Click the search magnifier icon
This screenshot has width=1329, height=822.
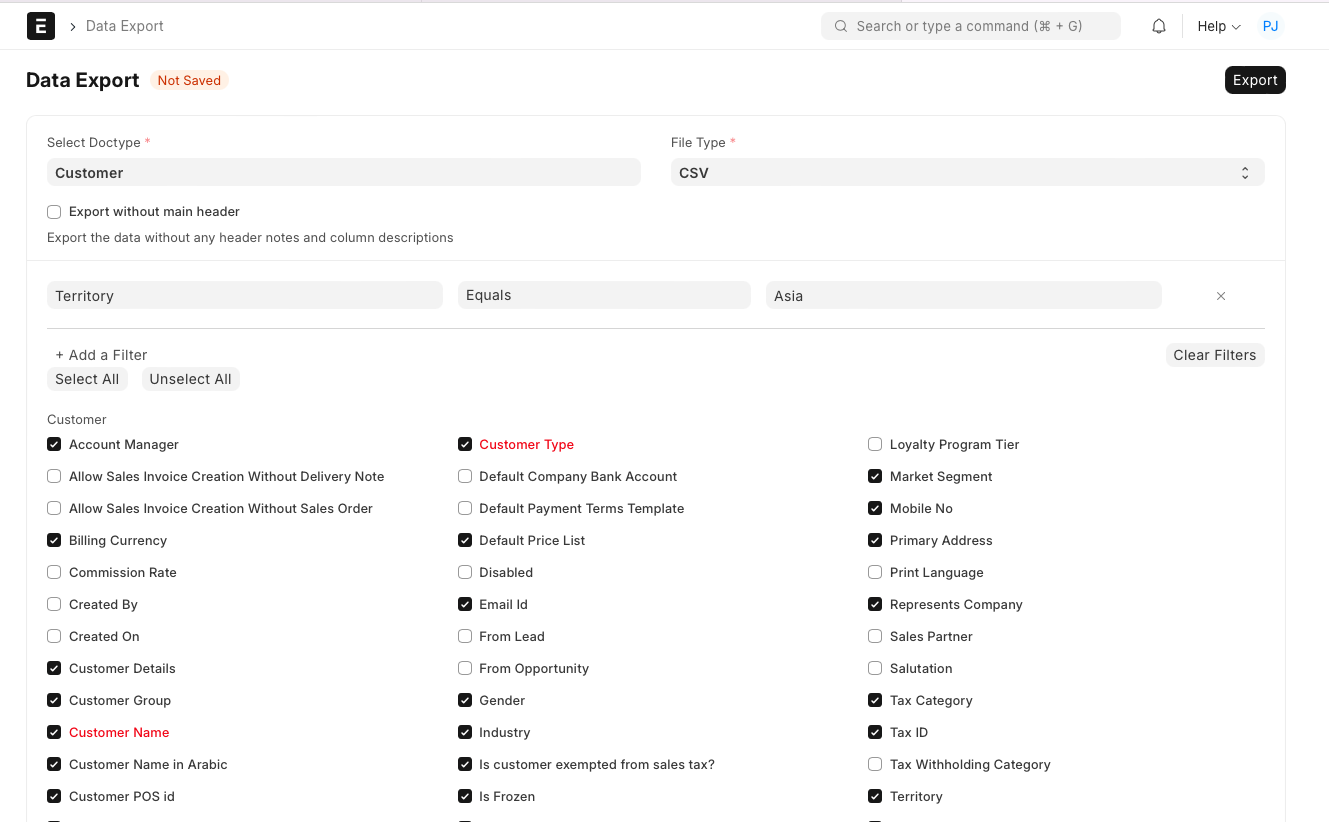(840, 26)
